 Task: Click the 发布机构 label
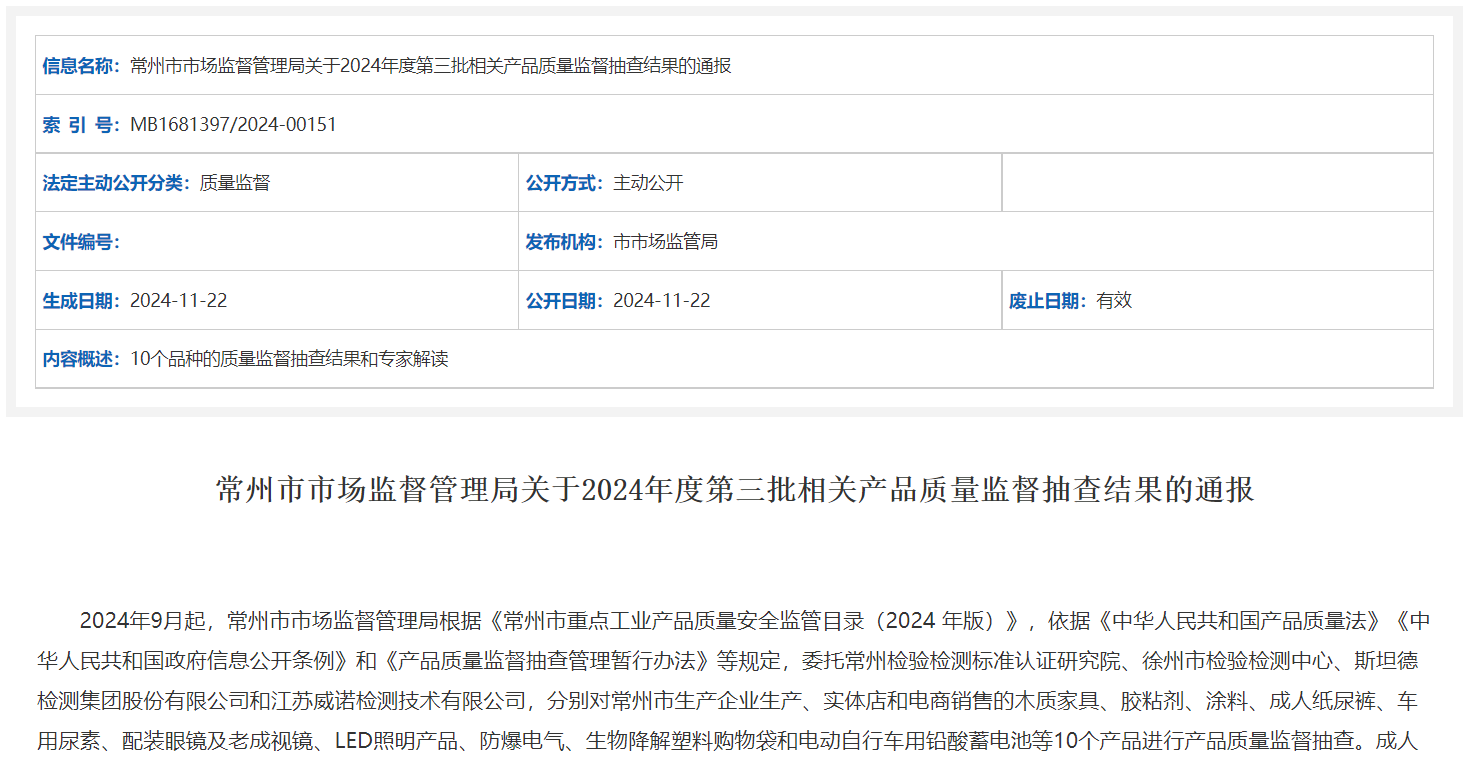click(565, 242)
